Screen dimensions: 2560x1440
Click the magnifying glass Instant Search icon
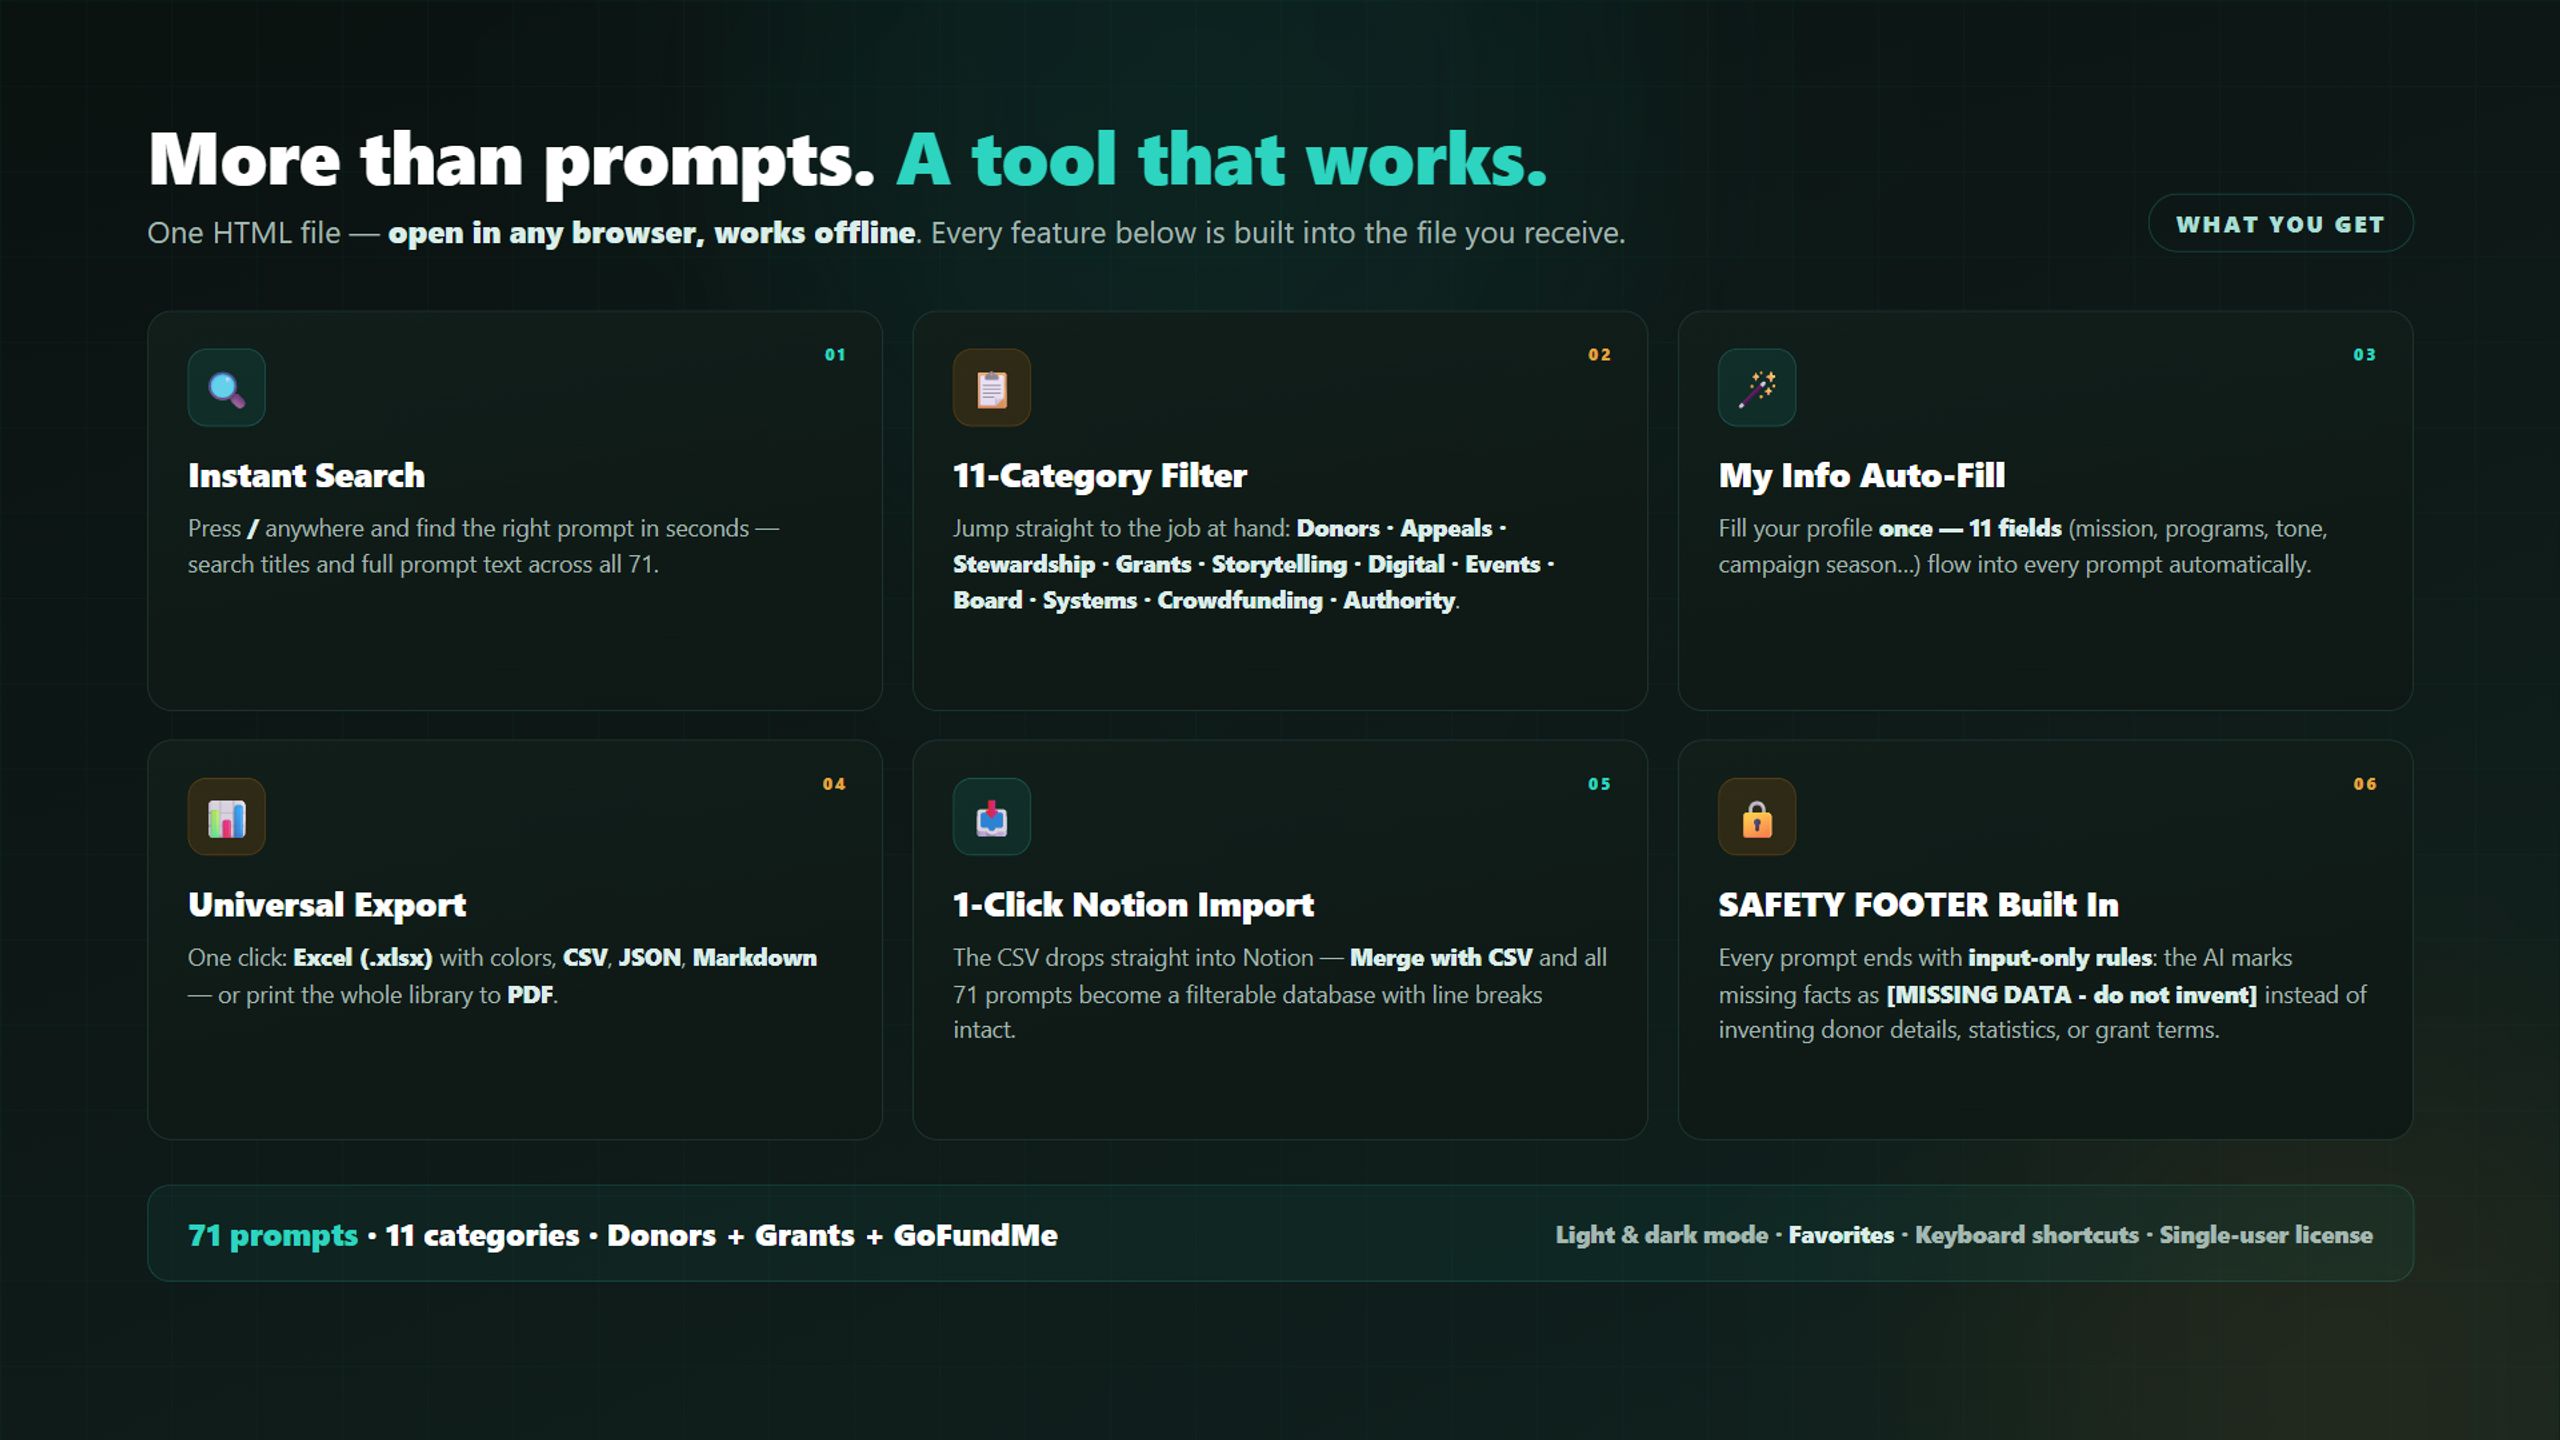(226, 388)
